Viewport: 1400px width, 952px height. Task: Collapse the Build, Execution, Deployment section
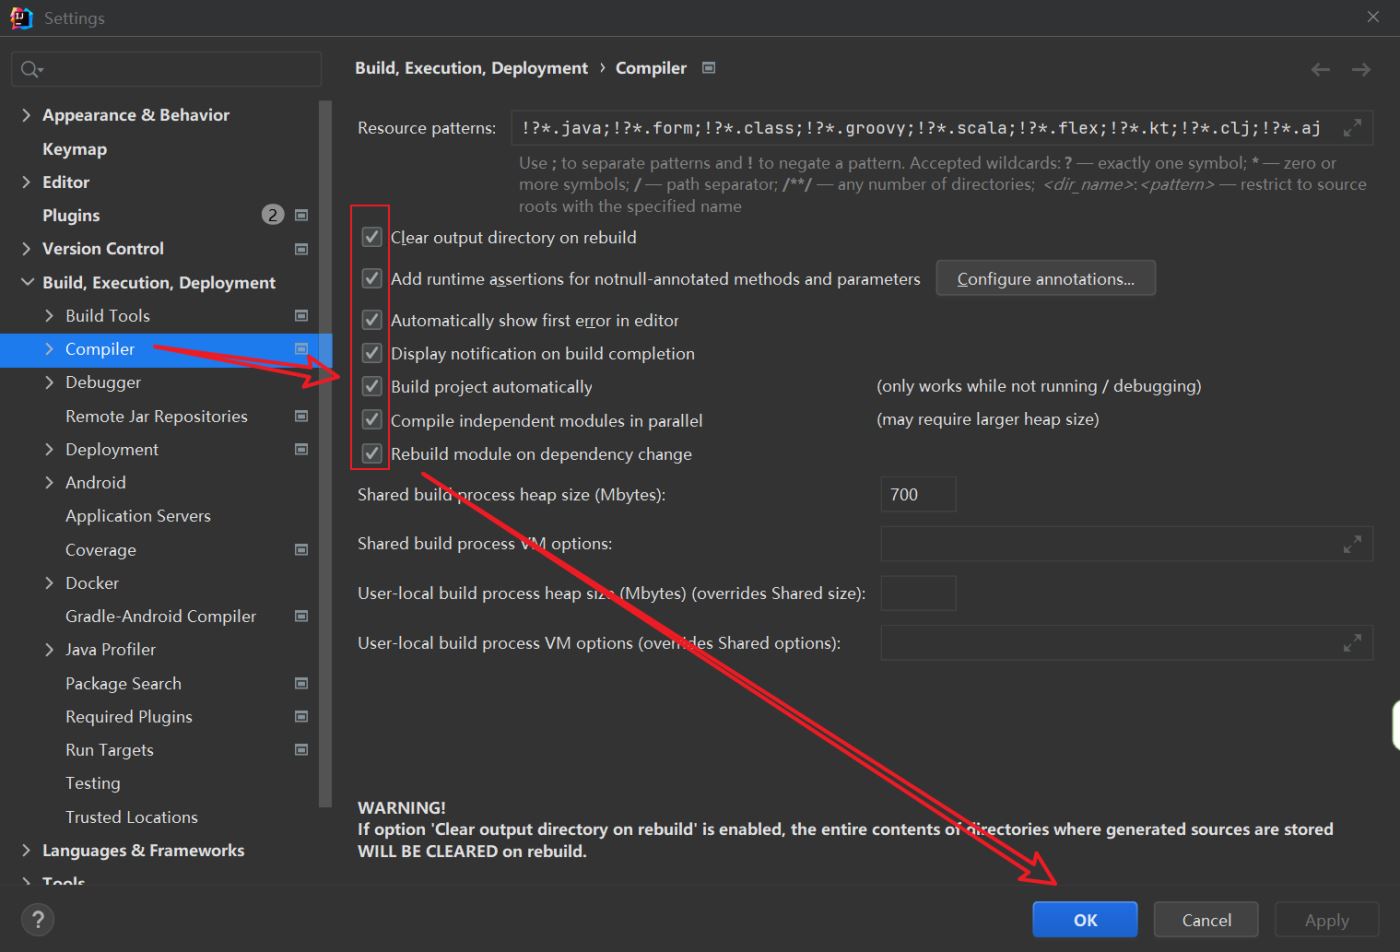click(x=26, y=283)
